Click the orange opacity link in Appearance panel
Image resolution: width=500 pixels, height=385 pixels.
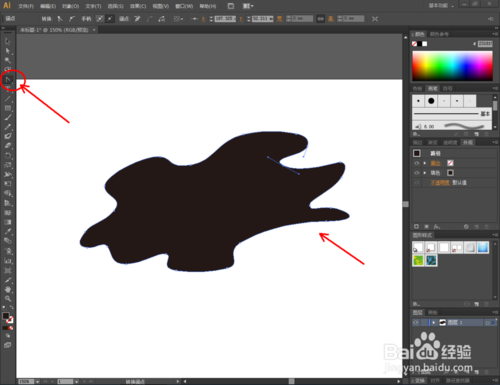pos(440,183)
